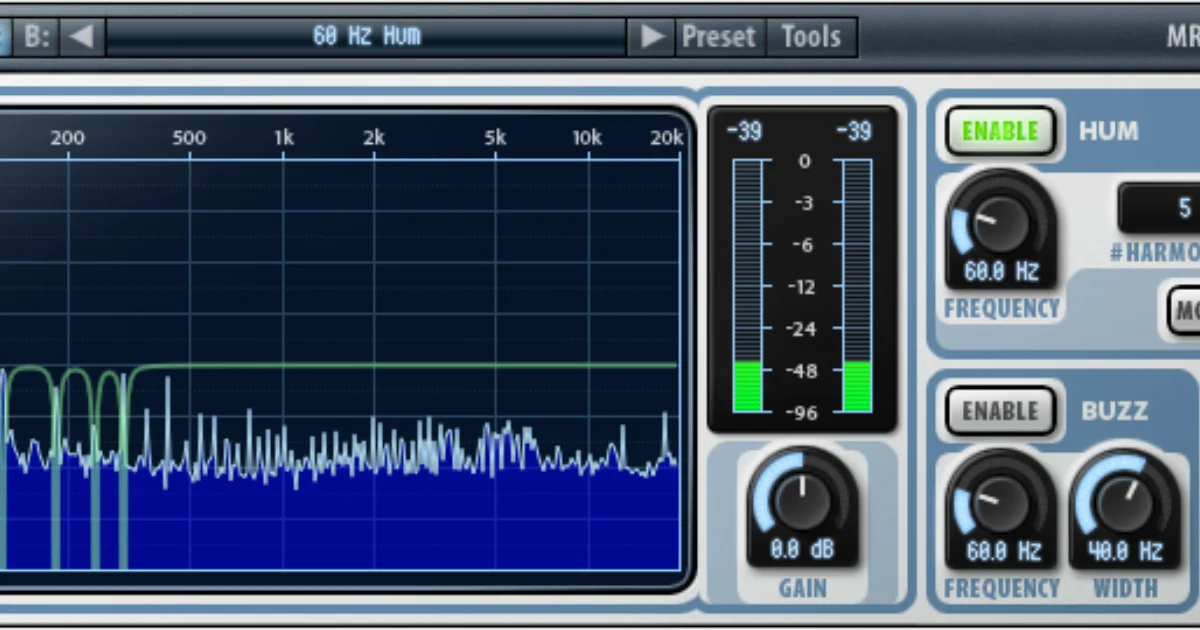The height and width of the screenshot is (630, 1200).
Task: Click the 0.0 dB gain value readout
Action: (x=802, y=550)
